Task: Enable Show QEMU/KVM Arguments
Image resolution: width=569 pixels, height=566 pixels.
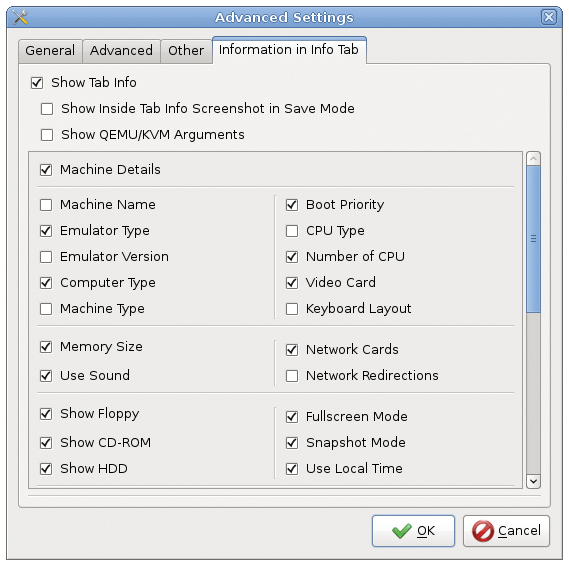Action: (47, 135)
